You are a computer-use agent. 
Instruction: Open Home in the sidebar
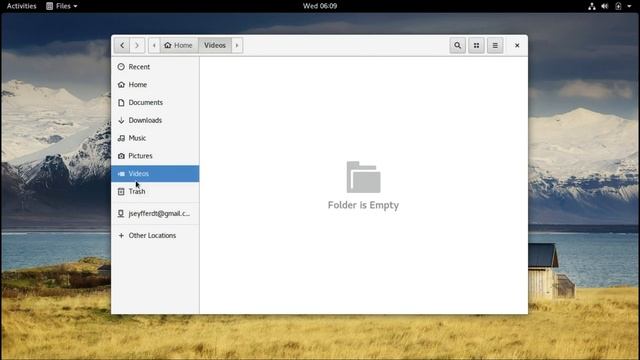(x=155, y=84)
